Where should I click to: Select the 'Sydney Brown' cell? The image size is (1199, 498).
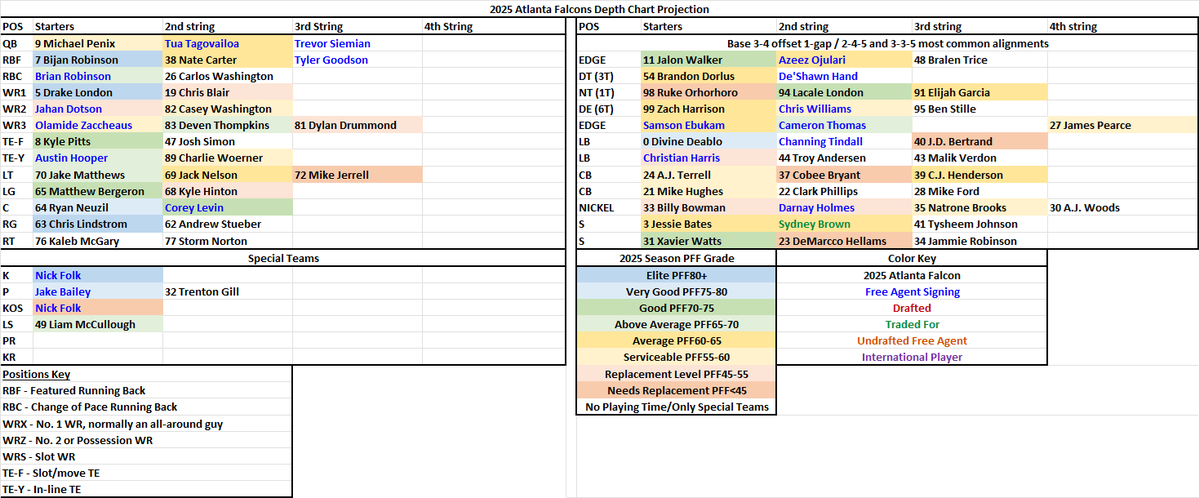844,224
